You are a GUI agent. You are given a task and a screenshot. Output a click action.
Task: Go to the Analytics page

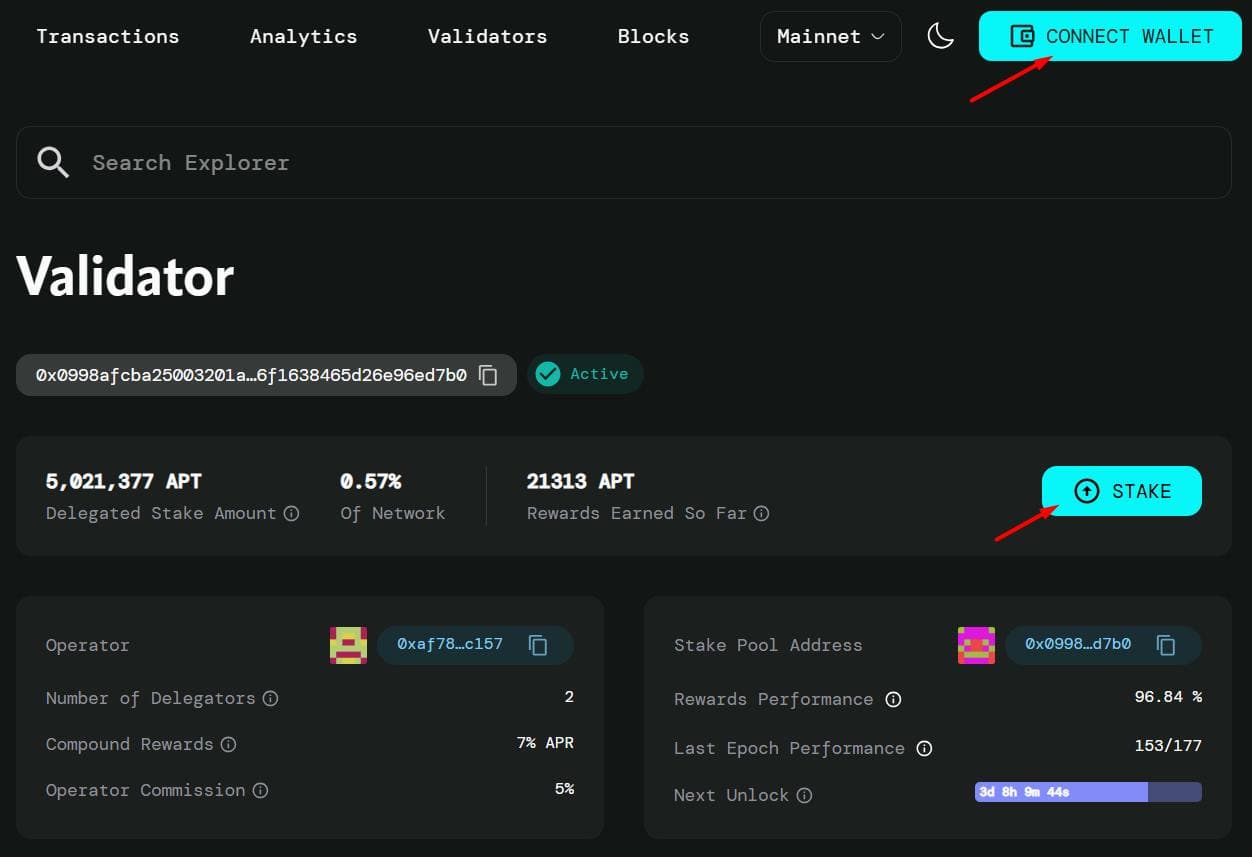pos(303,36)
